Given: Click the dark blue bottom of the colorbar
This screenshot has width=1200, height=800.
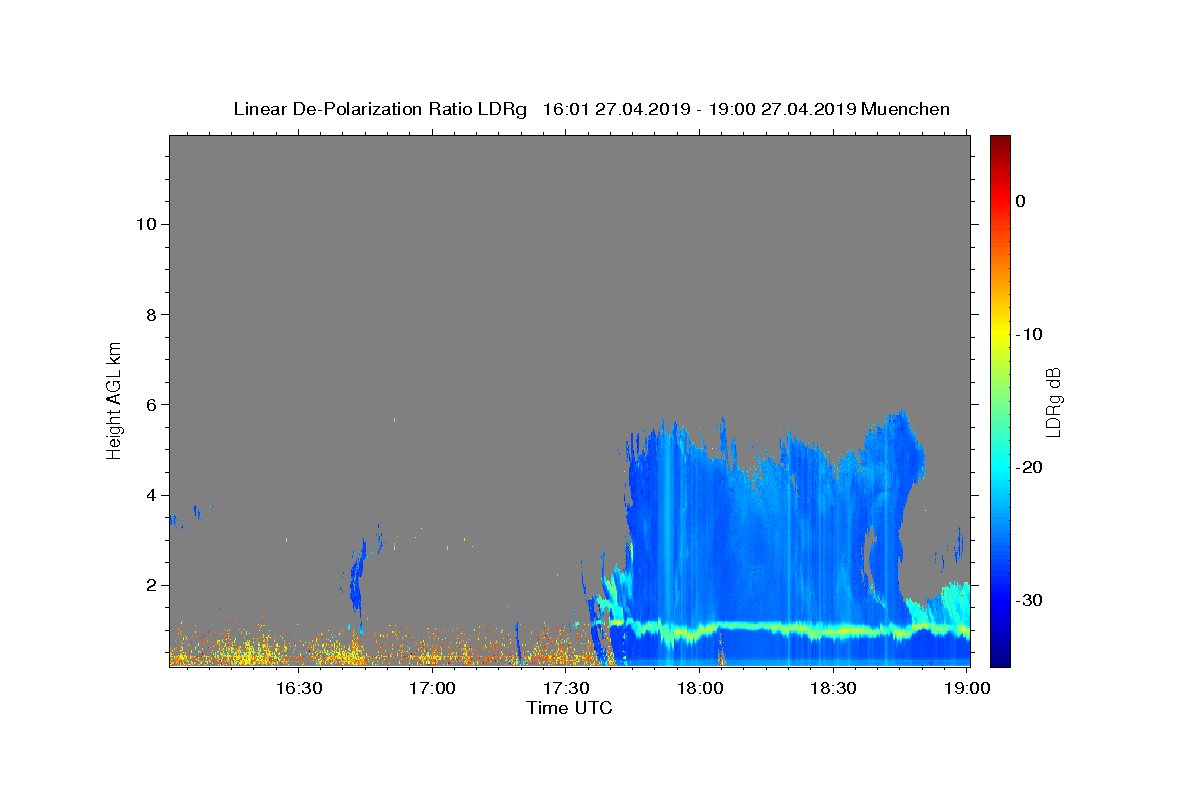Looking at the screenshot, I should point(1000,658).
